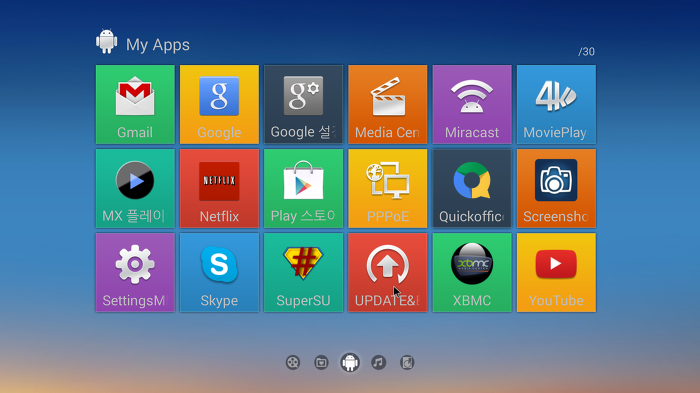Launch the Screenshot app

(x=556, y=188)
